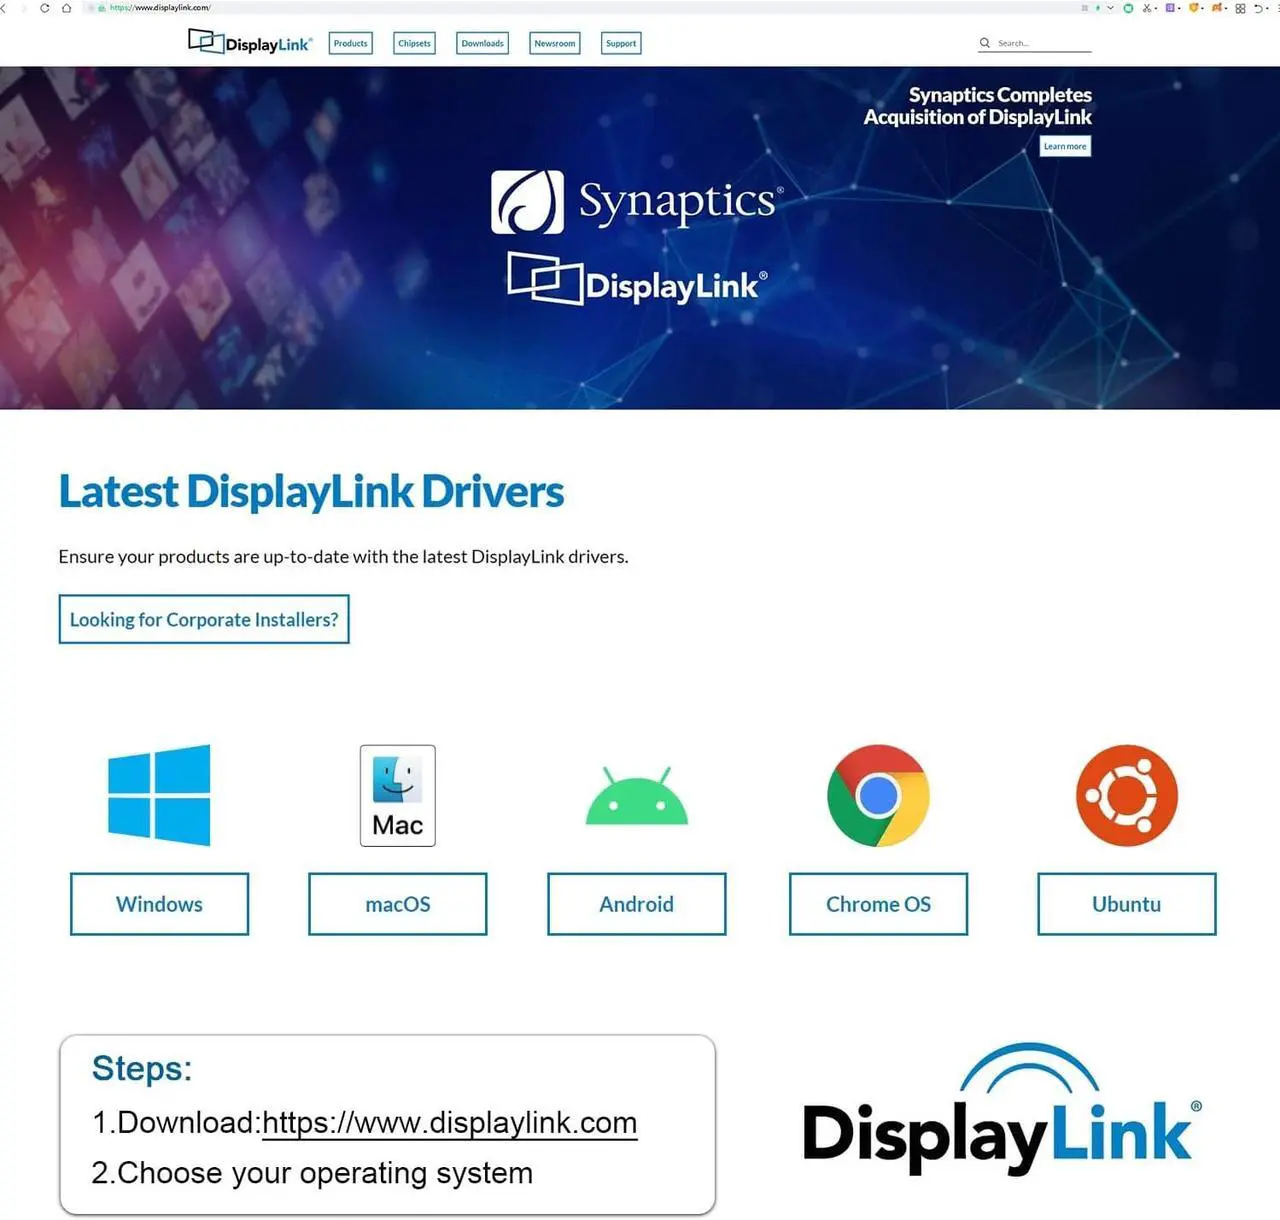Click the orange extension icon in toolbar
Viewport: 1280px width, 1220px height.
click(1217, 8)
